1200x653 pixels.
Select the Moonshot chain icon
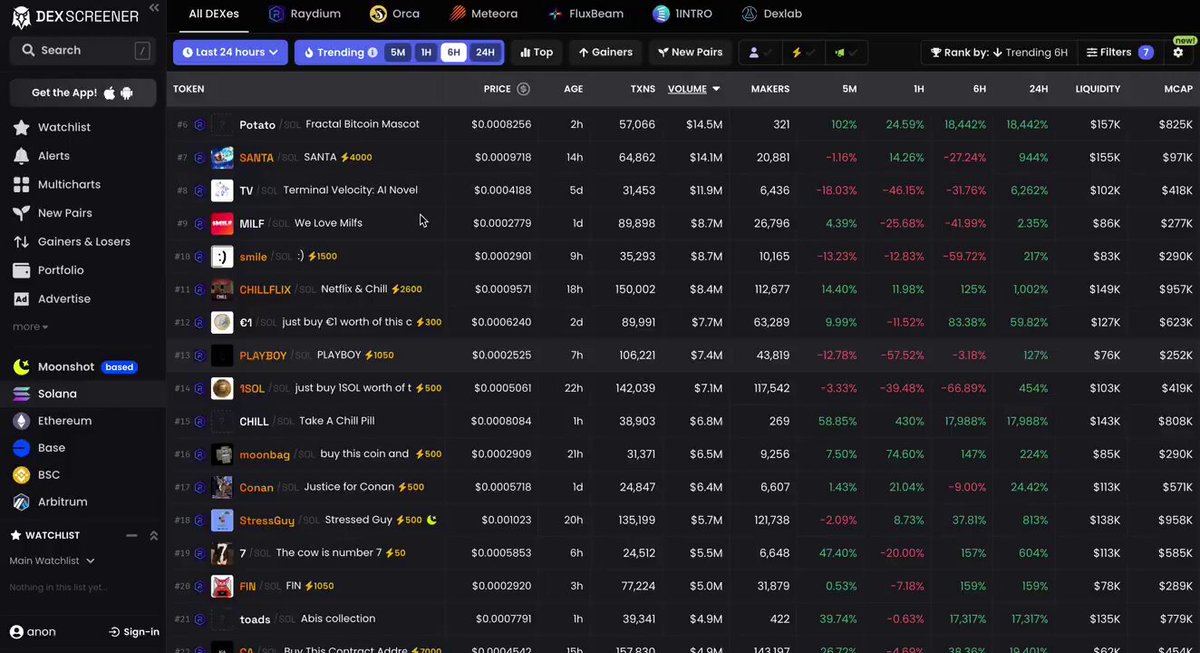(x=21, y=367)
